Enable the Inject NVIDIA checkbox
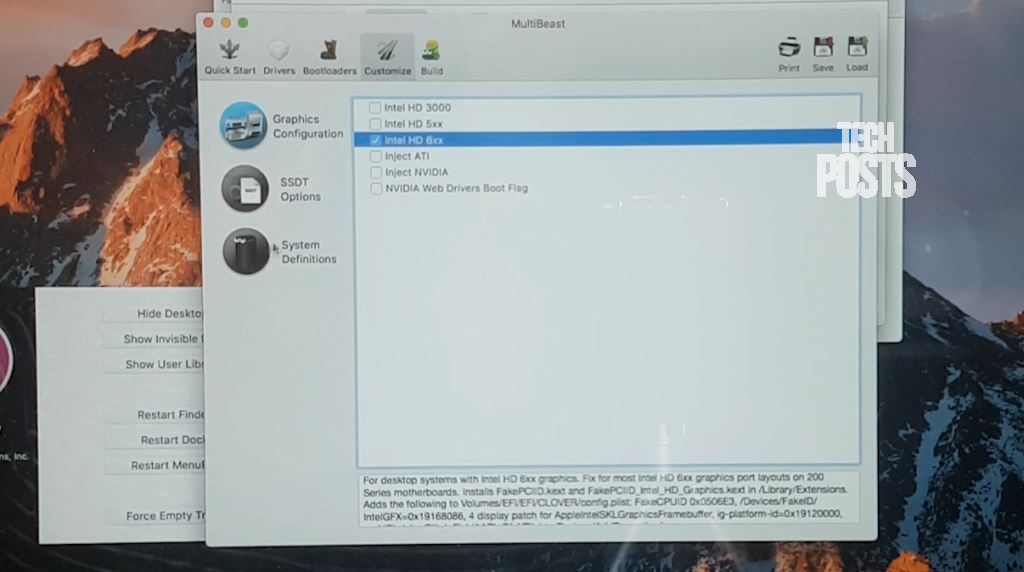1024x572 pixels. (x=376, y=172)
